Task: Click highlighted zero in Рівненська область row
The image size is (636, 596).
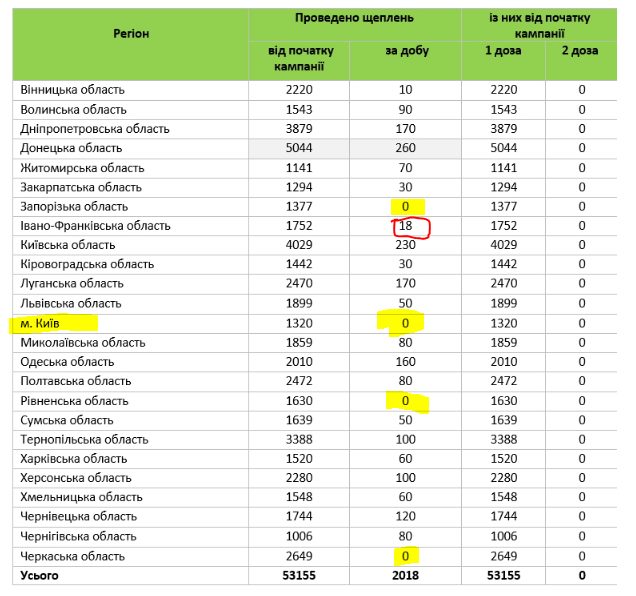Action: 406,401
